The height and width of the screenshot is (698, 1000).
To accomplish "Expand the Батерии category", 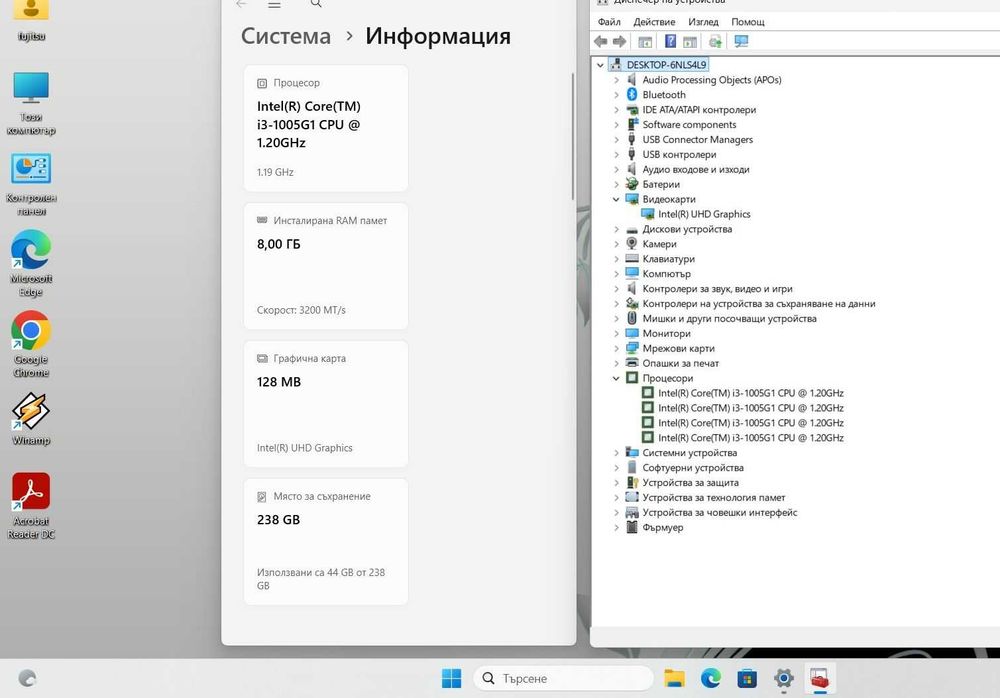I will (616, 184).
